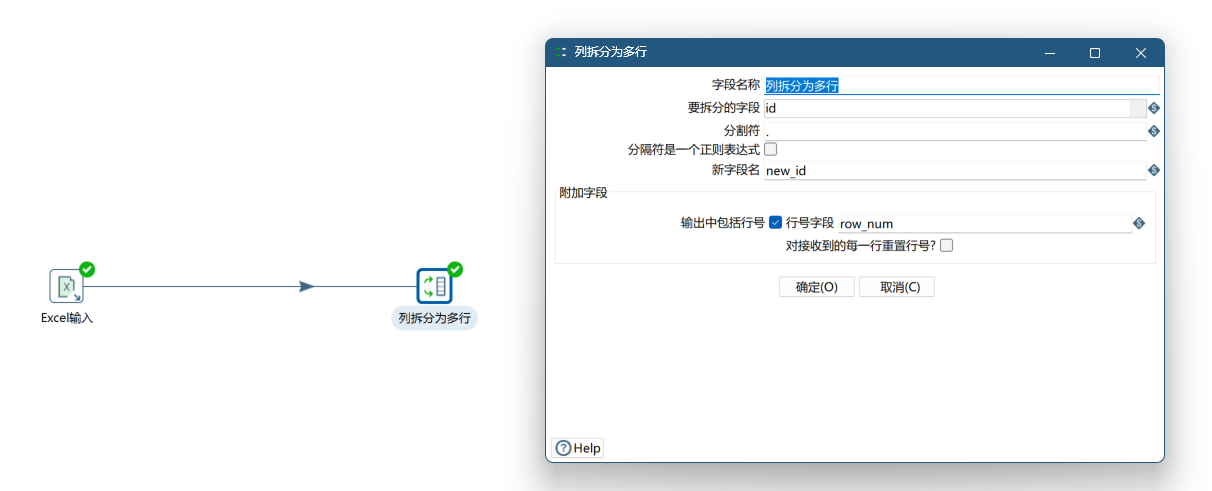Close the 列拆分为多行 dialog window
Viewport: 1212px width, 491px height.
click(1141, 53)
